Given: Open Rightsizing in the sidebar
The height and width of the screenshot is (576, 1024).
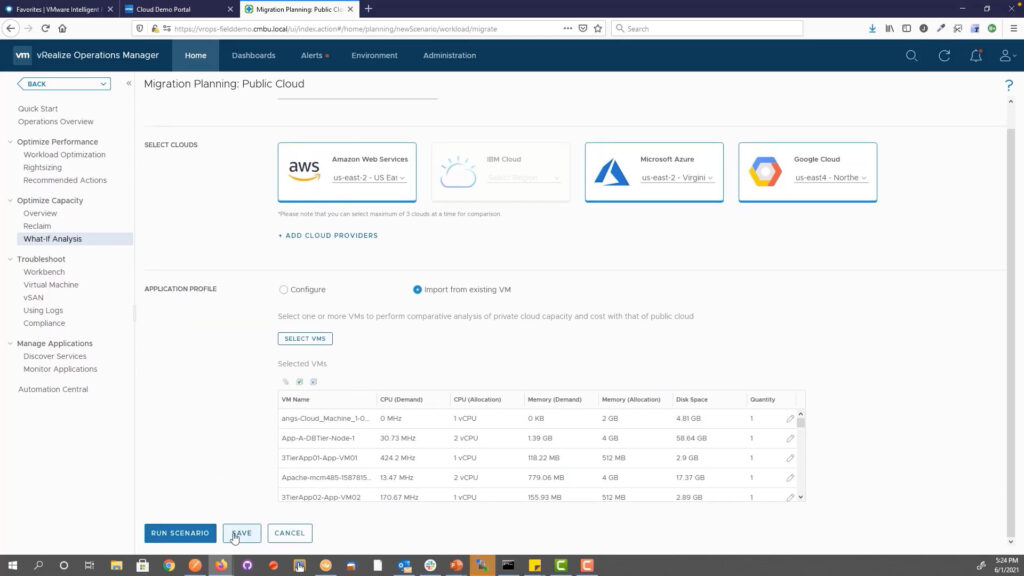Looking at the screenshot, I should [42, 168].
